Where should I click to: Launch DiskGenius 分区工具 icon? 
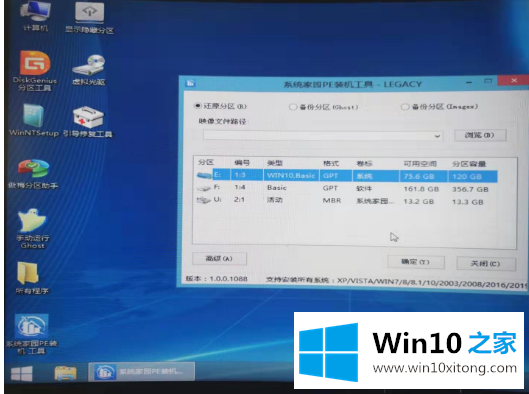pos(35,71)
